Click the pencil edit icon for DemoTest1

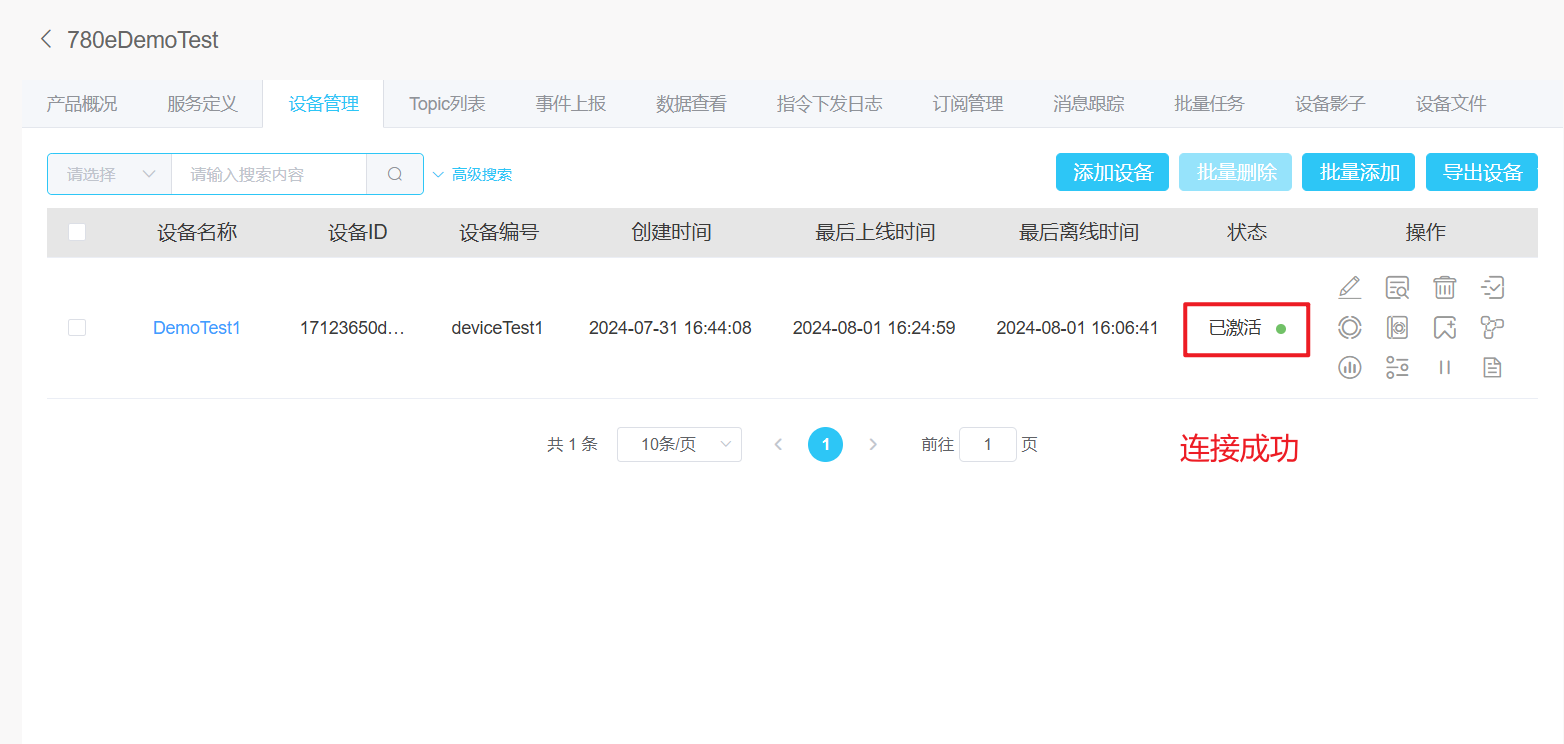click(x=1350, y=288)
